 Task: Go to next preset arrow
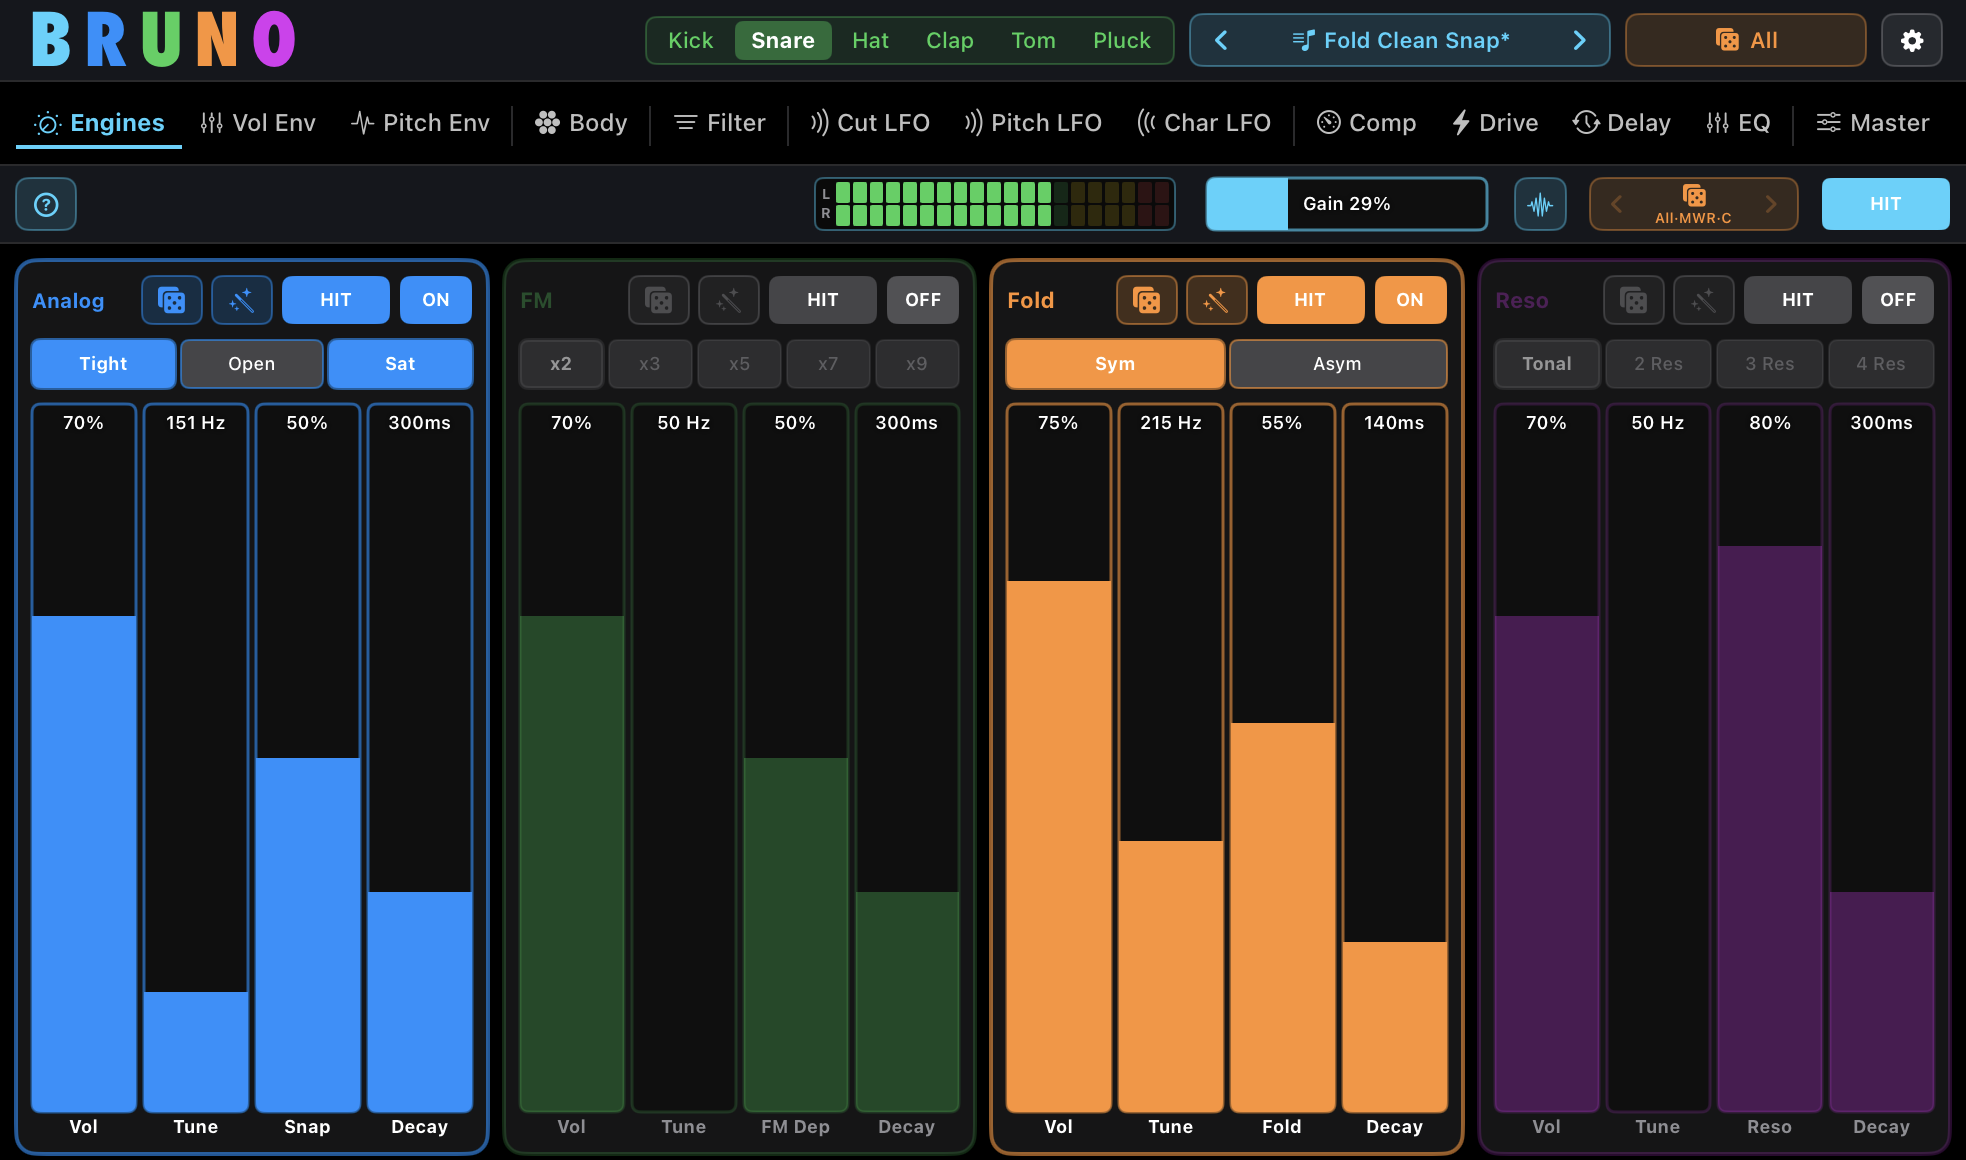pyautogui.click(x=1579, y=41)
